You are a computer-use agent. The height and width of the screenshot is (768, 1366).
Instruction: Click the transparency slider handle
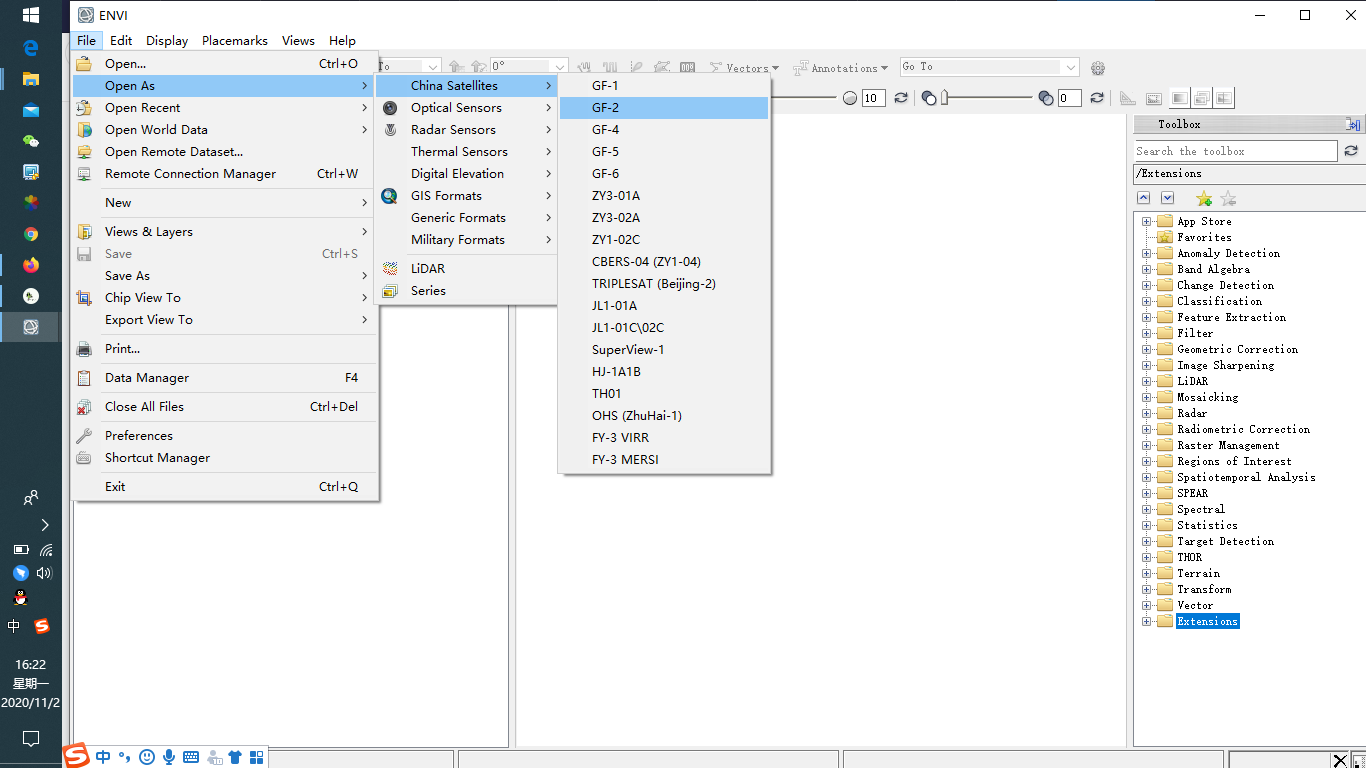943,97
